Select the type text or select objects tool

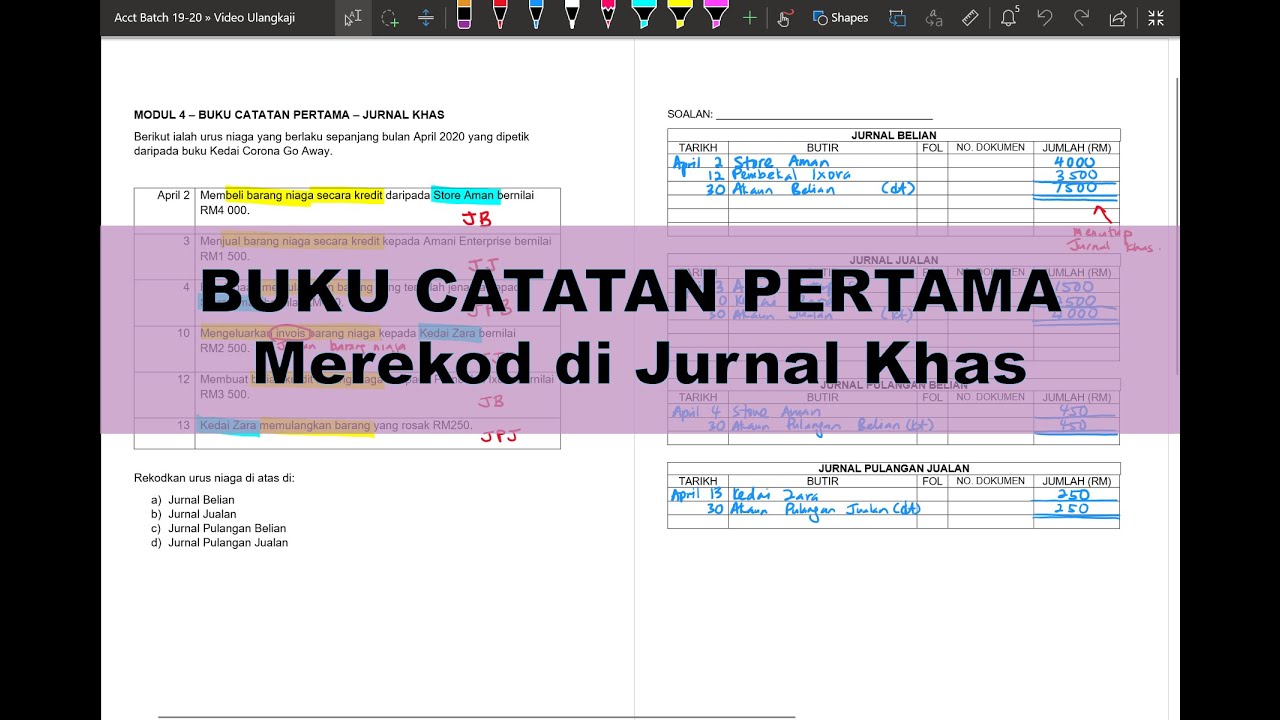[352, 18]
